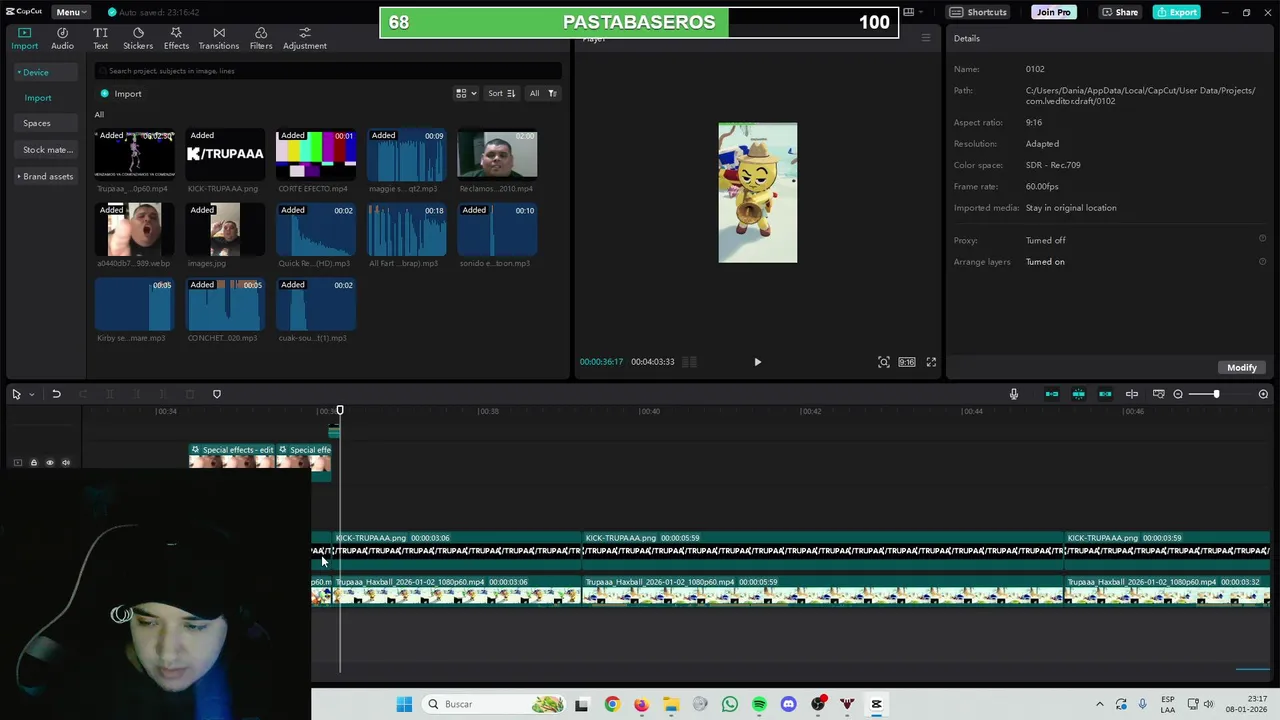Screen dimensions: 1280x720
Task: Open Stock materials in the sidebar
Action: [x=48, y=150]
